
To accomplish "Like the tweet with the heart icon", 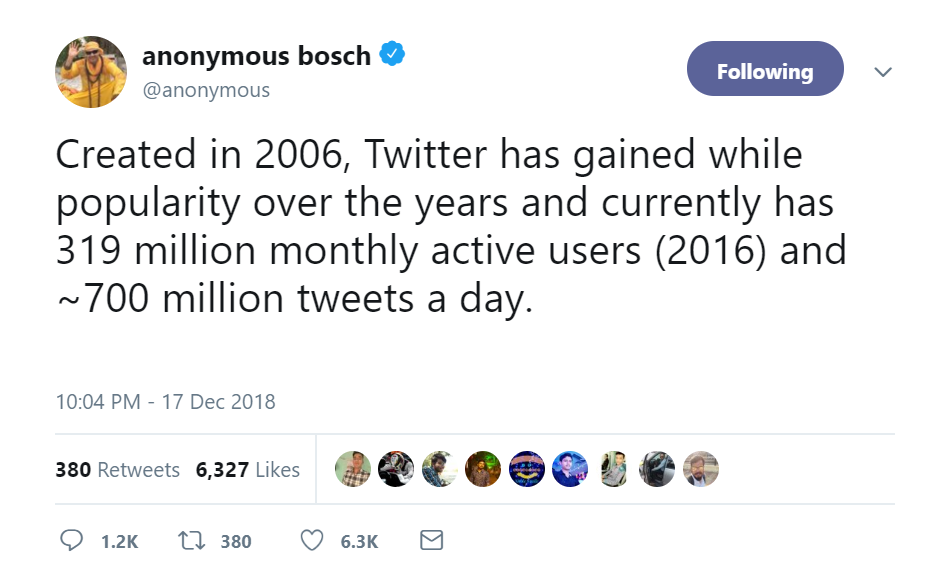I will coord(312,541).
